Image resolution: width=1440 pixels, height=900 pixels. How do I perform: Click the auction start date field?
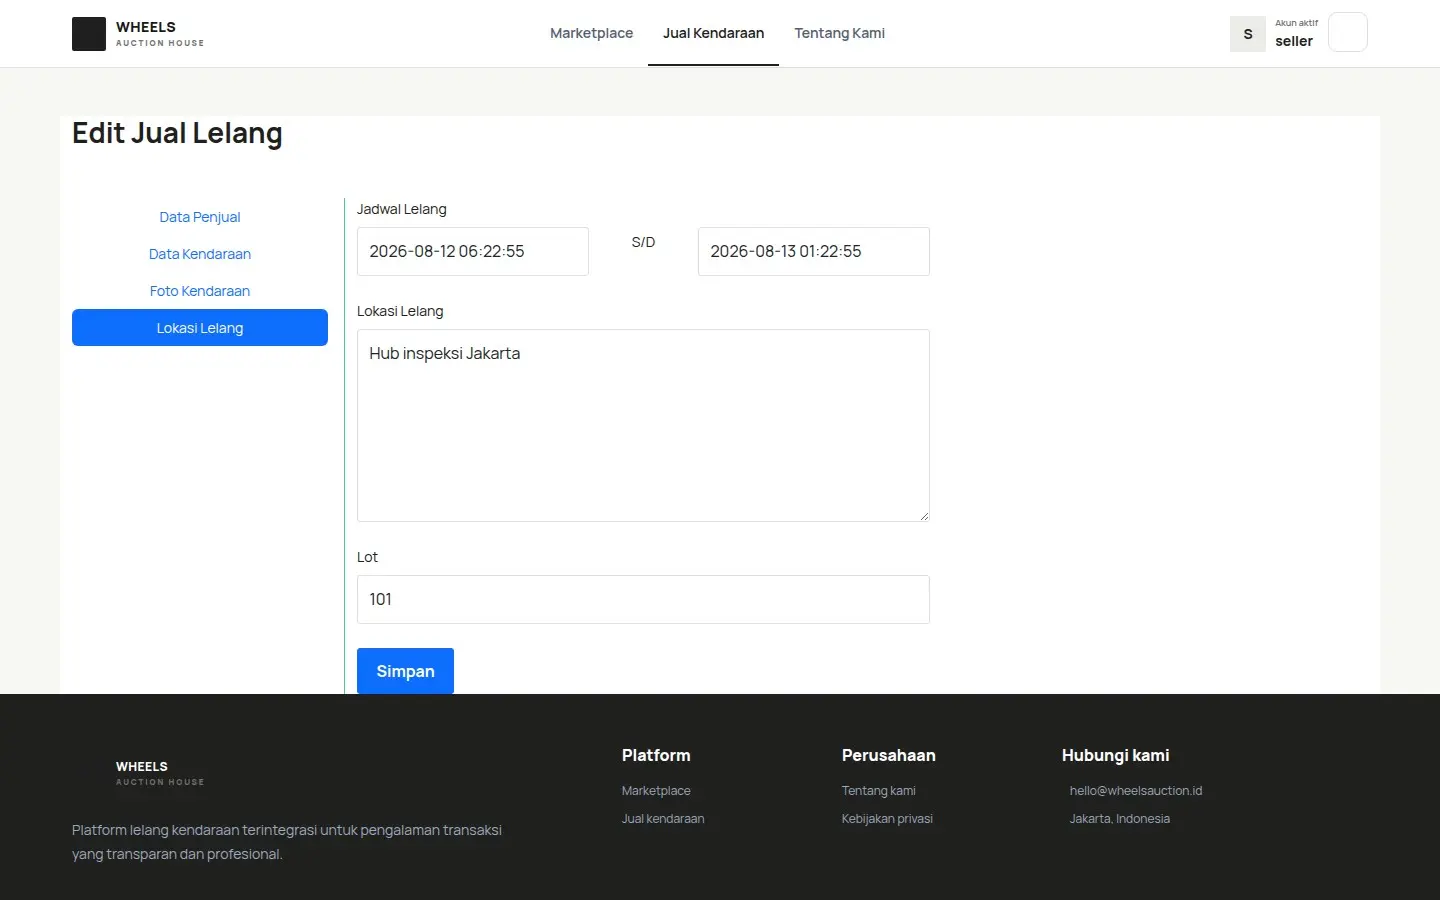point(473,251)
